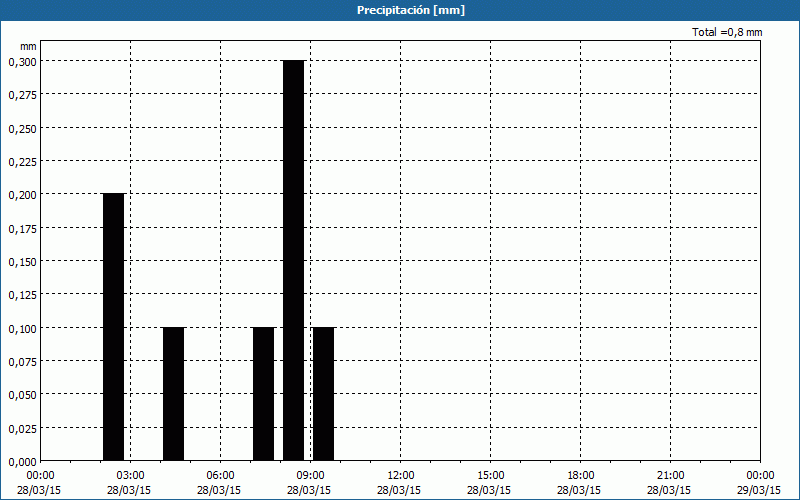
Task: Click the 0,100 y-axis label
Action: [x=22, y=328]
